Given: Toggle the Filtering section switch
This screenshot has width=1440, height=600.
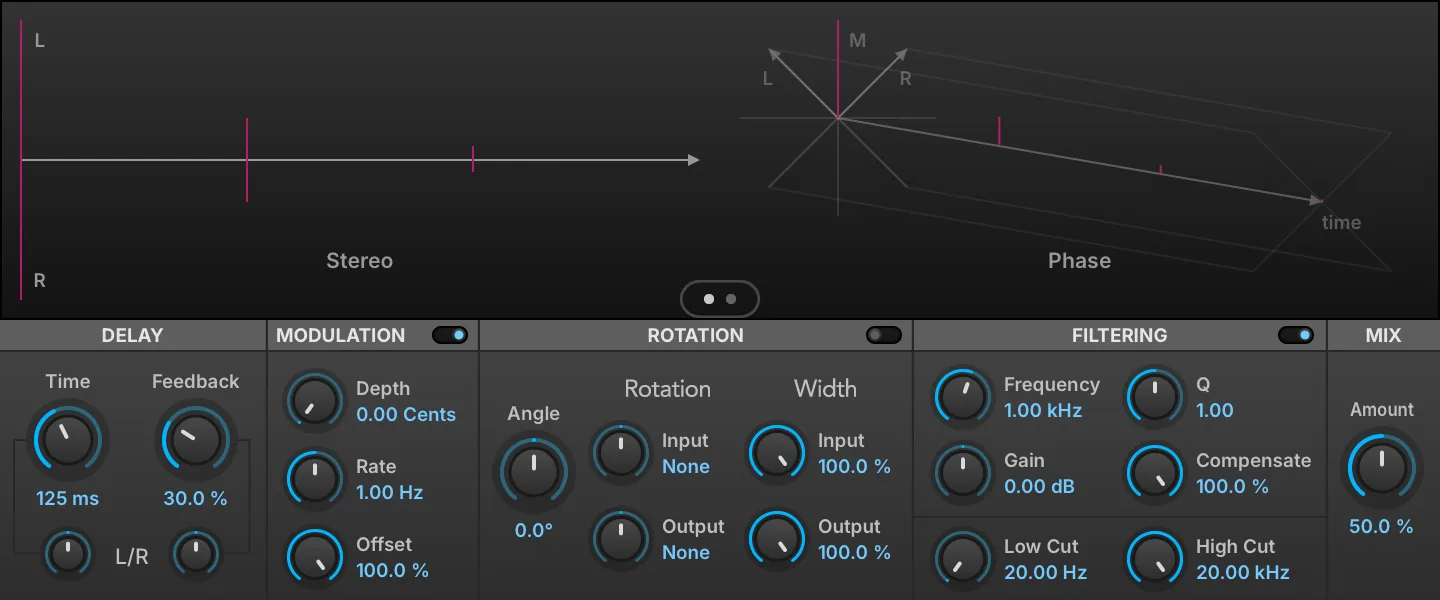Looking at the screenshot, I should click(1296, 335).
